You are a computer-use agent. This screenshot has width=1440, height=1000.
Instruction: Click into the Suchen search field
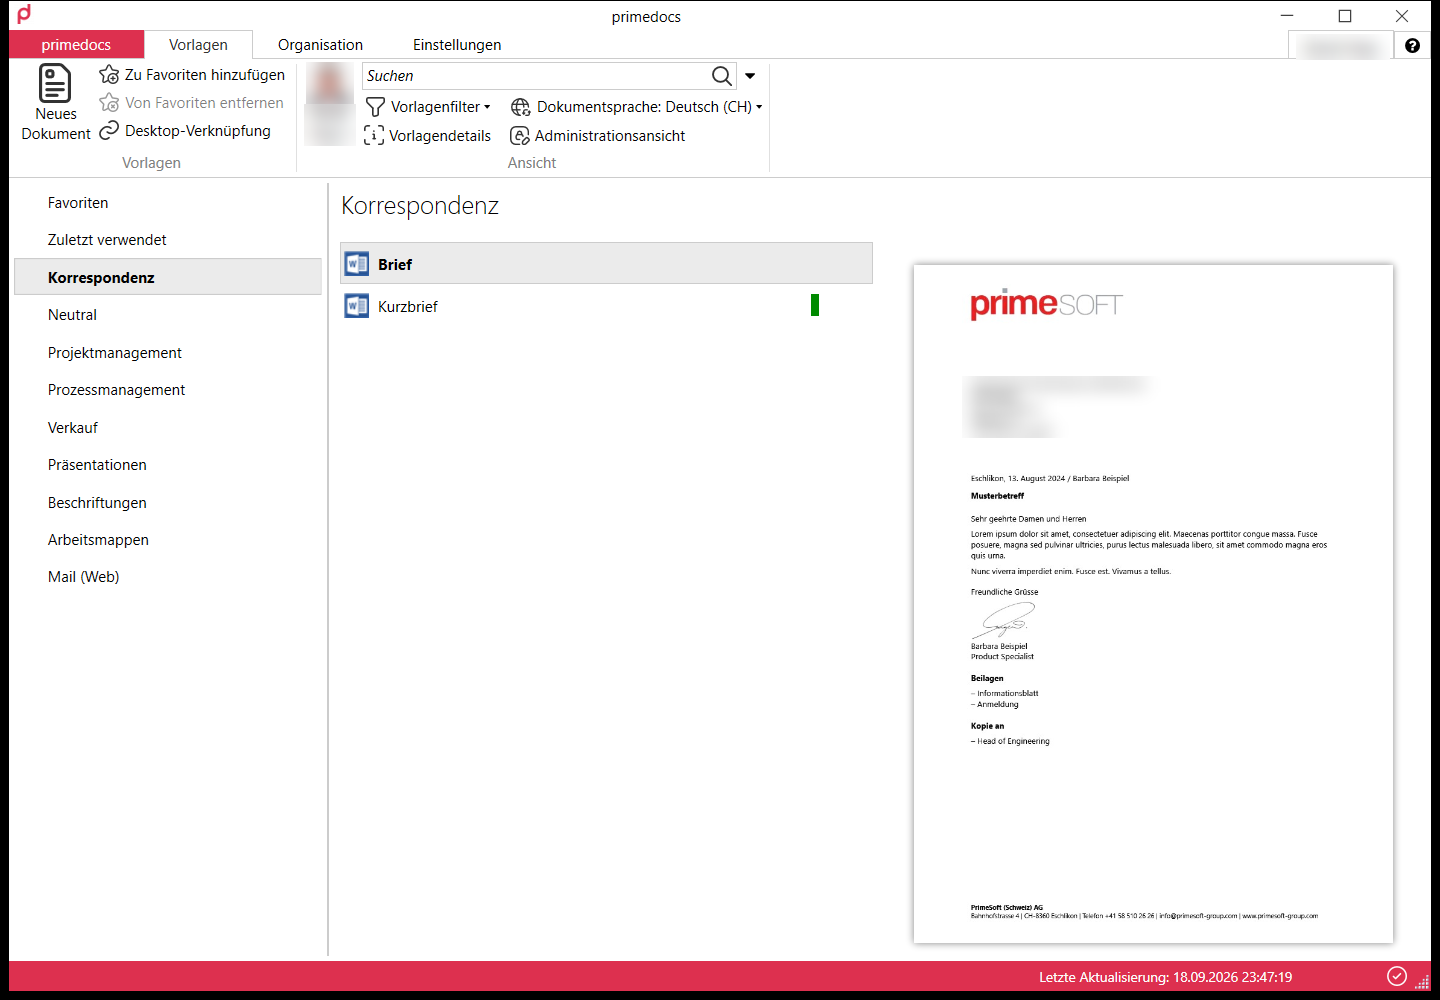tap(535, 76)
